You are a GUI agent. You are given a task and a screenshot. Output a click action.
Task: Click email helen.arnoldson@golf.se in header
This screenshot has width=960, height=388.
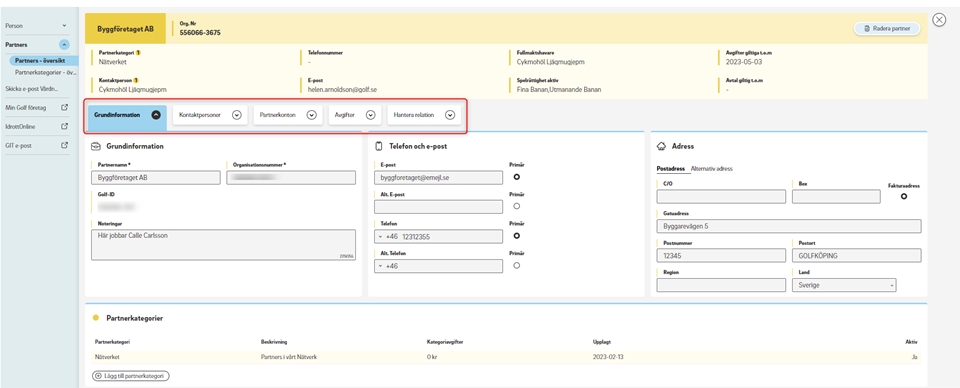click(x=342, y=89)
